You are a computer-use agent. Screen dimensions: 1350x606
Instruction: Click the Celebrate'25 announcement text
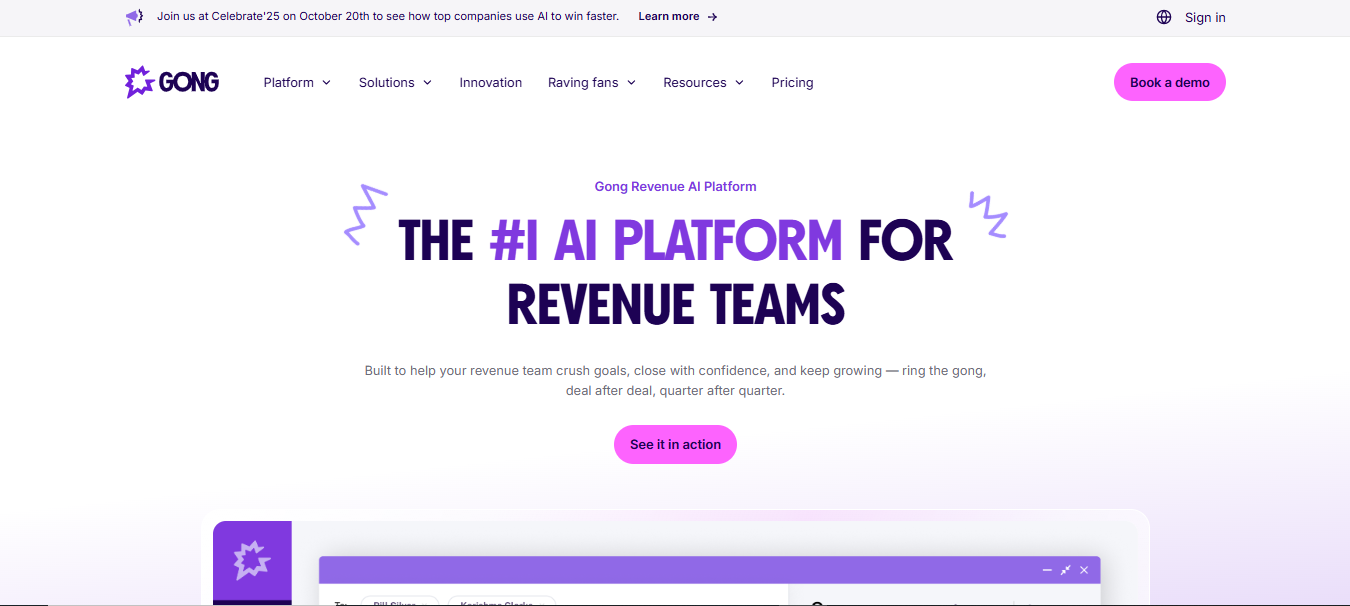point(388,17)
